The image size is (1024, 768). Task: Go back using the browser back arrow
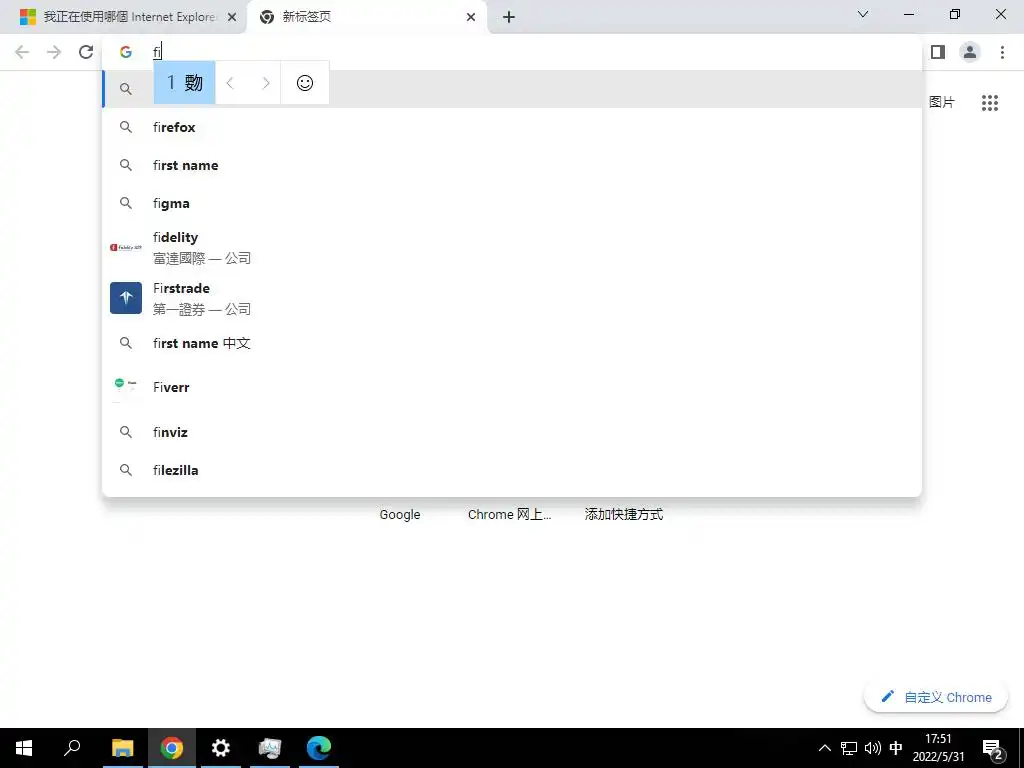[22, 52]
